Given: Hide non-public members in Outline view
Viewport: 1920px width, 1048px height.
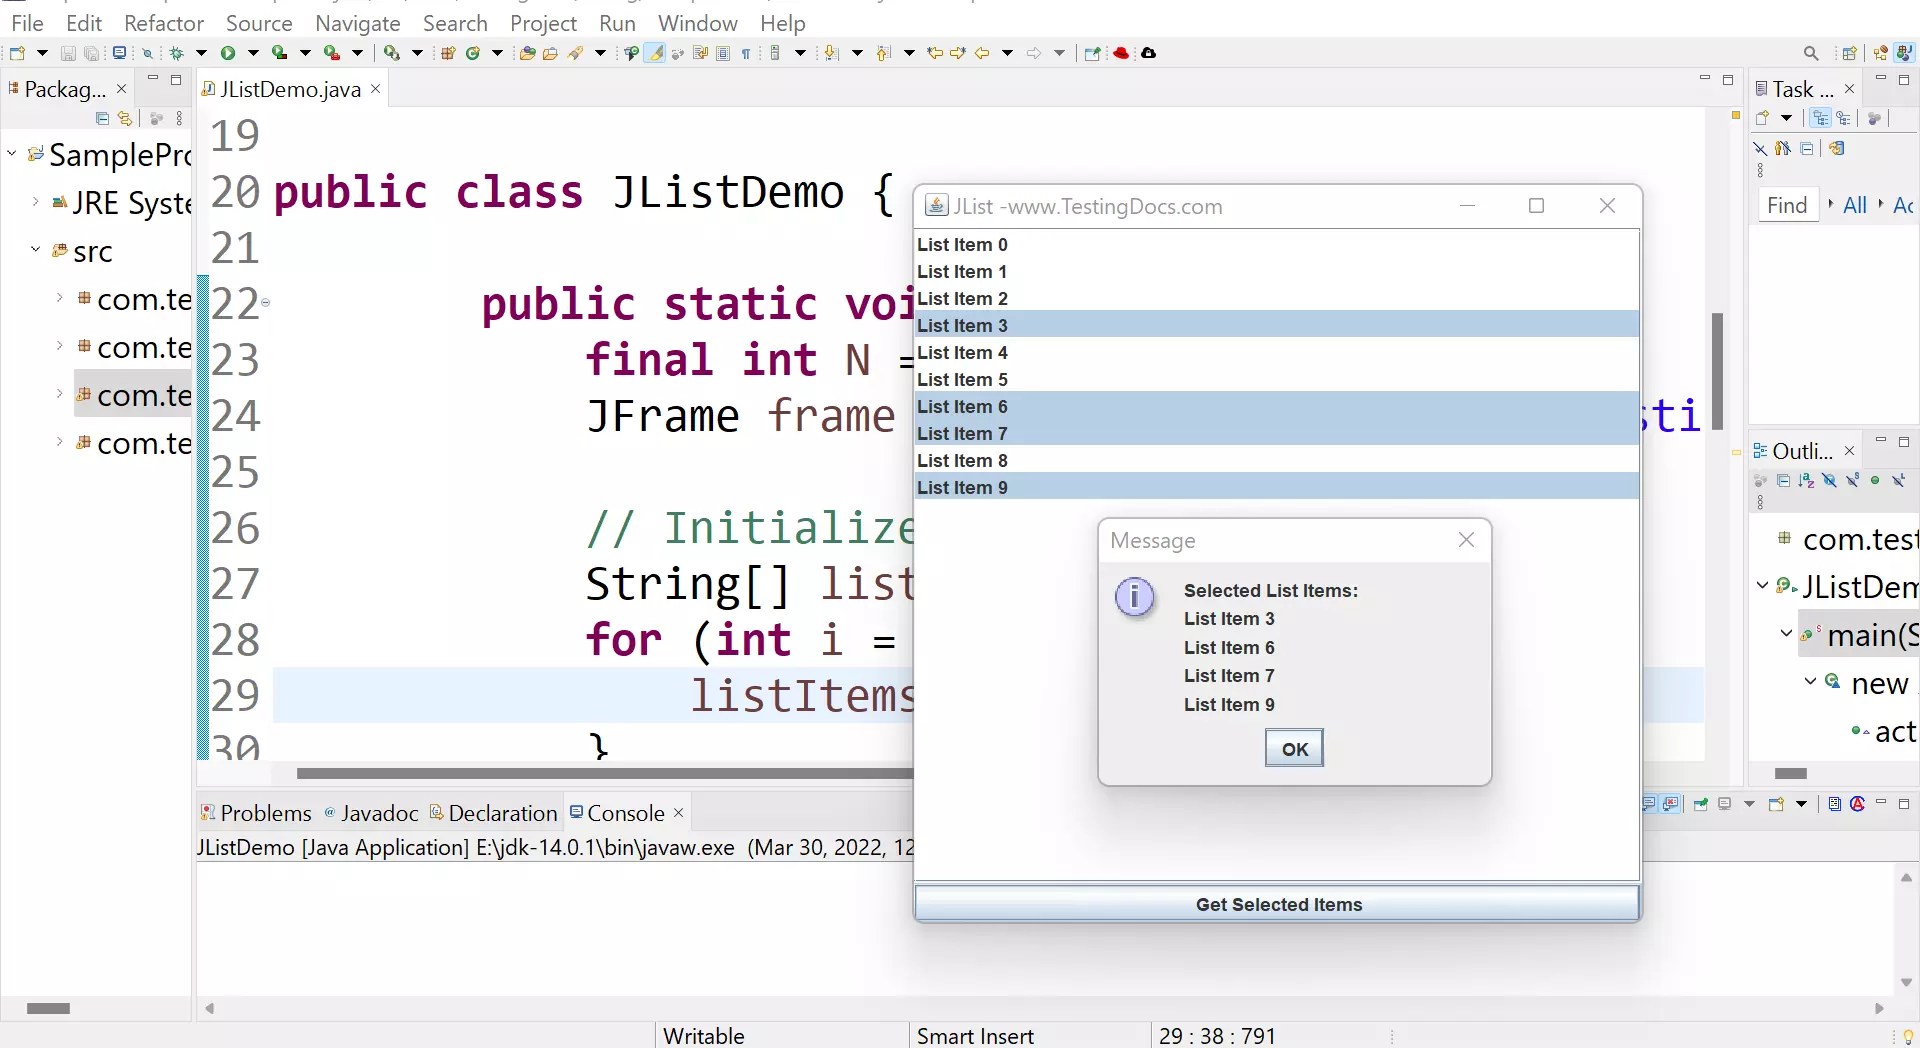Looking at the screenshot, I should [x=1876, y=481].
